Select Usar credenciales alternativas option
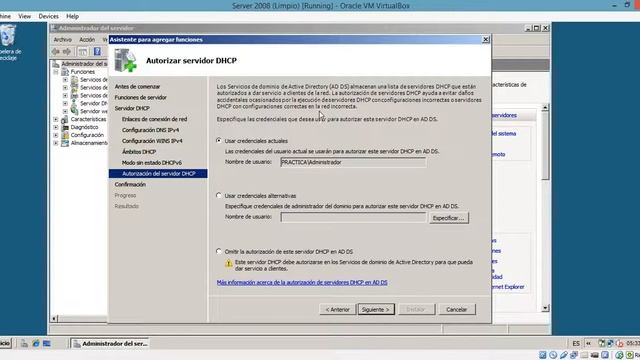This screenshot has width=640, height=360. 219,196
